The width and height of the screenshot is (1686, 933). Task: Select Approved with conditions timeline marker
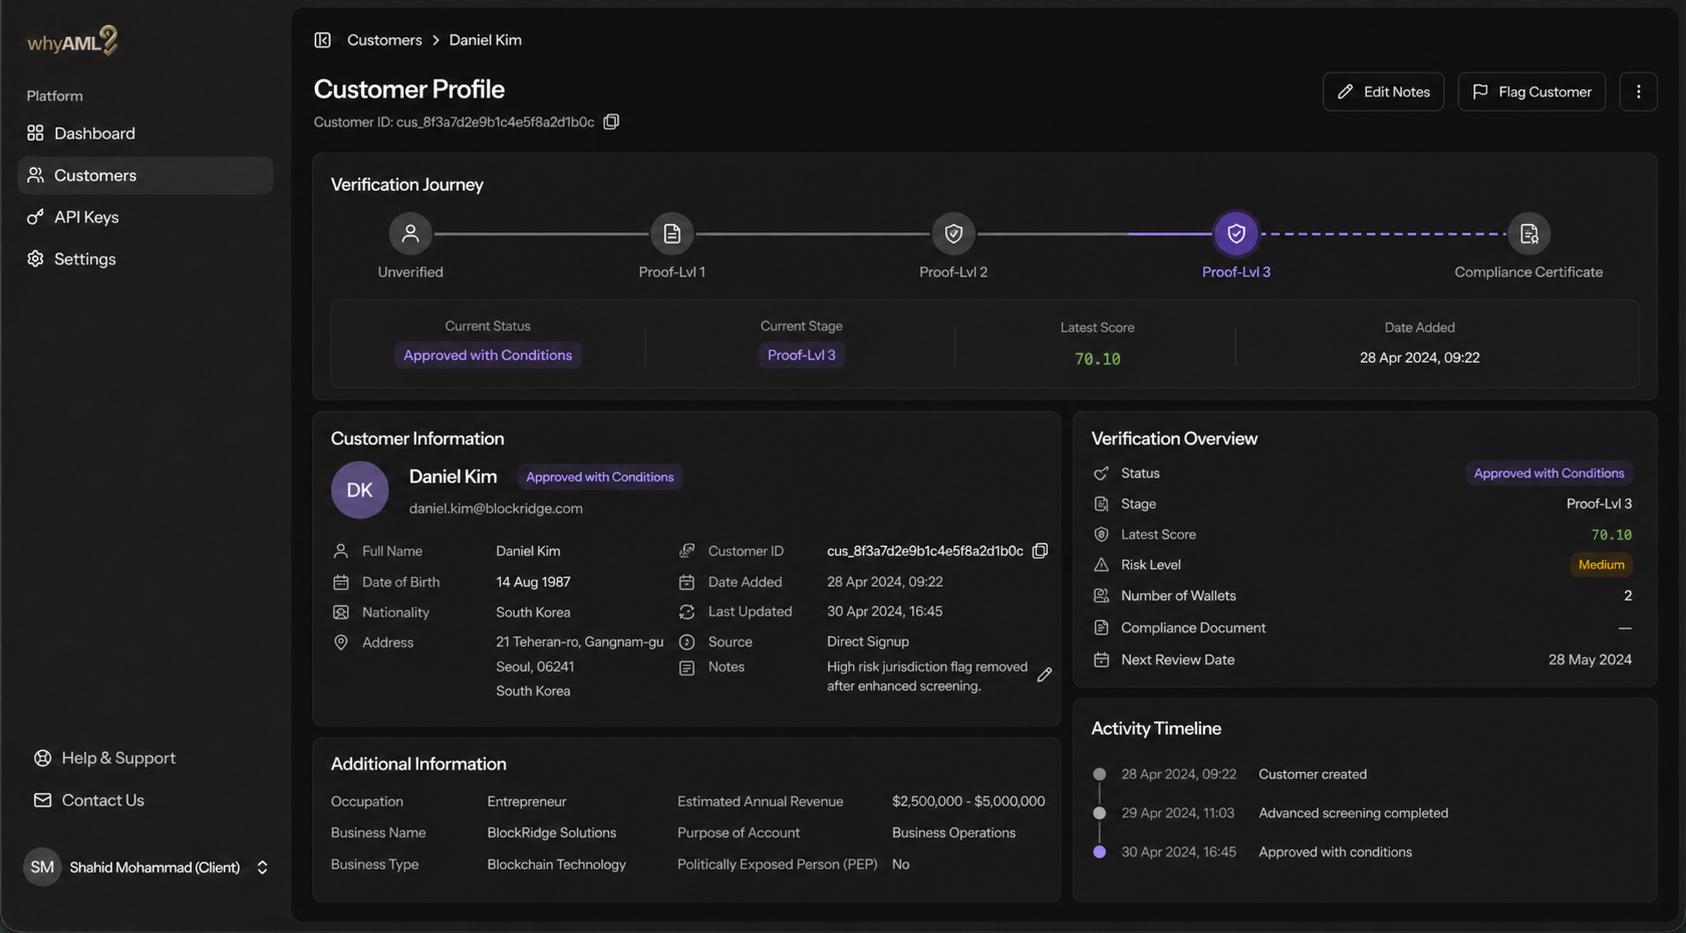(1099, 852)
